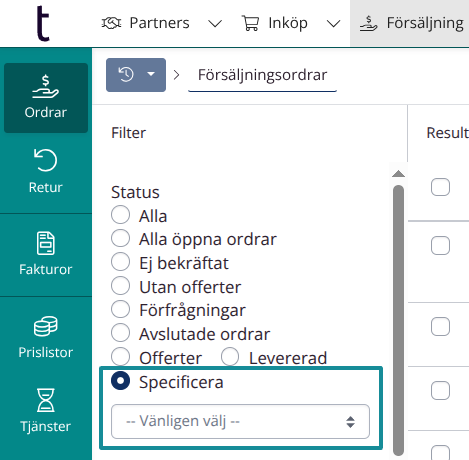
Task: Expand the history dropdown caret
Action: [151, 74]
